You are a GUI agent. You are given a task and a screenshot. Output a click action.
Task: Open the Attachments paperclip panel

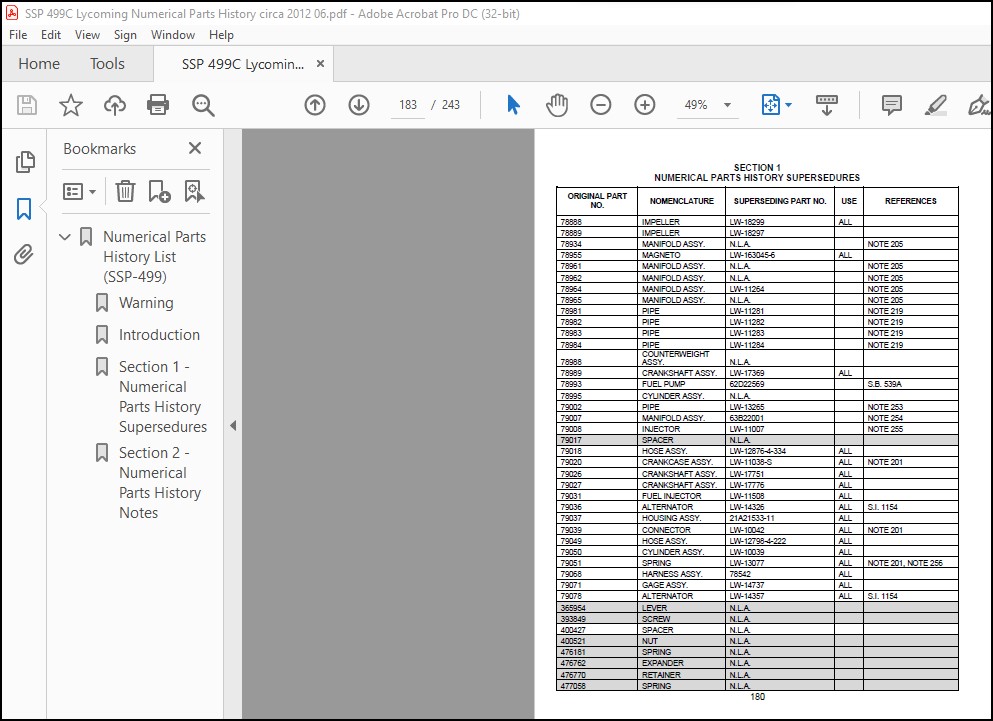click(x=24, y=255)
